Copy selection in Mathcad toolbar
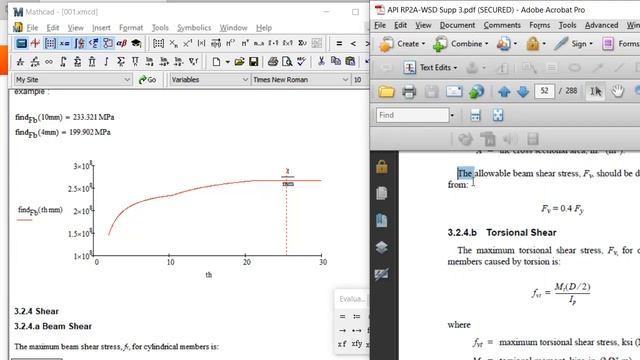640x360 pixels. pos(336,62)
